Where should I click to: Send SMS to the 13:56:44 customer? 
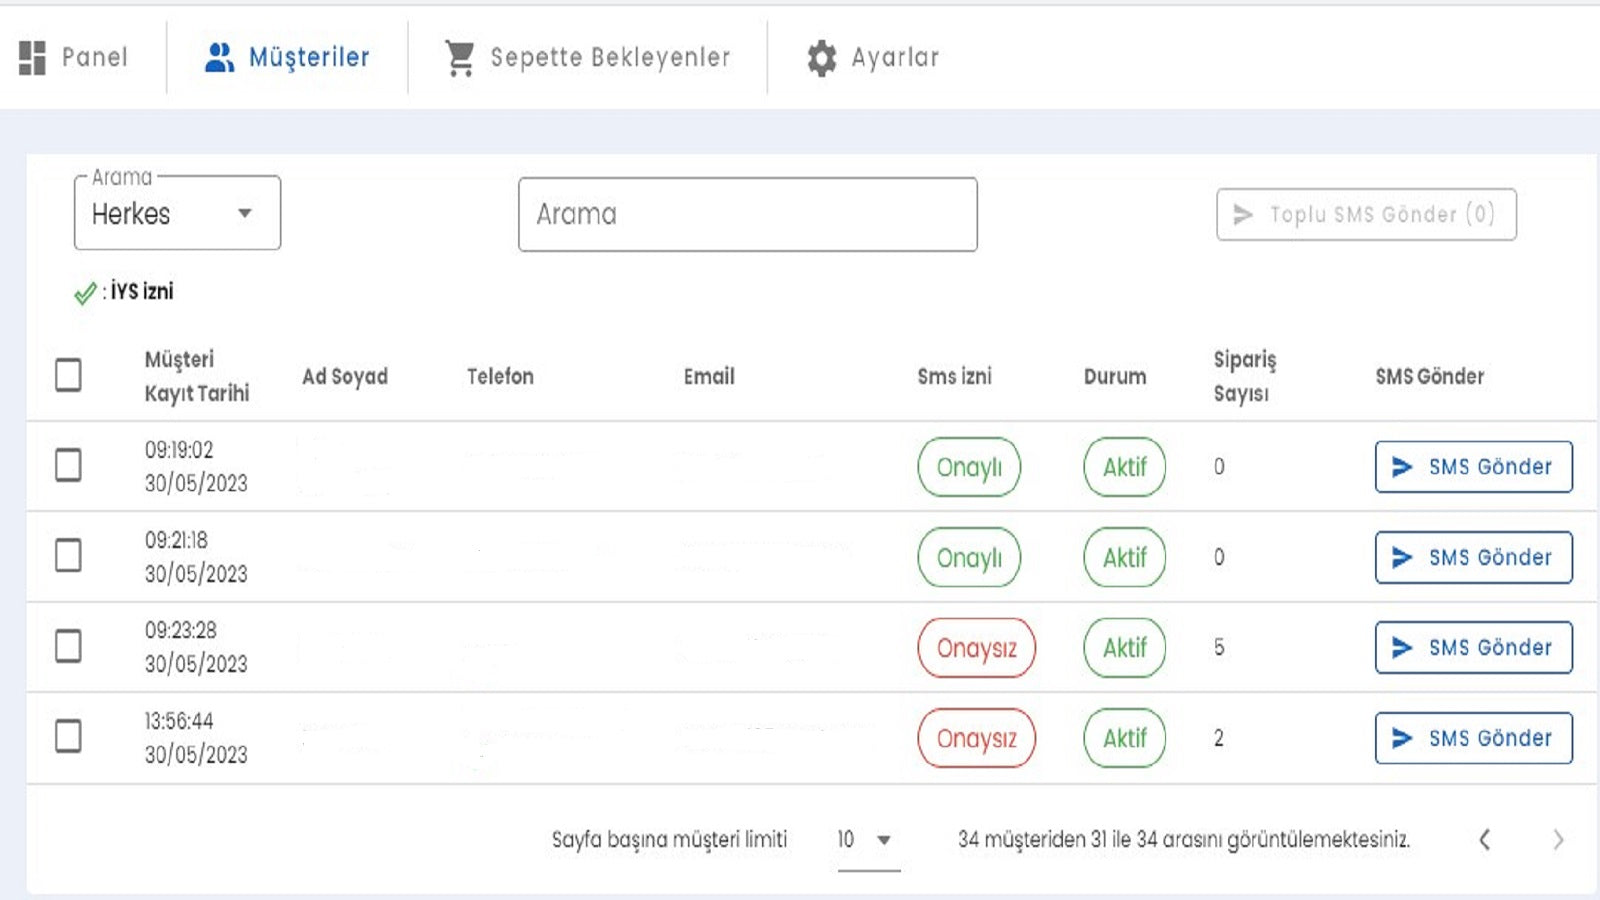[x=1473, y=738]
